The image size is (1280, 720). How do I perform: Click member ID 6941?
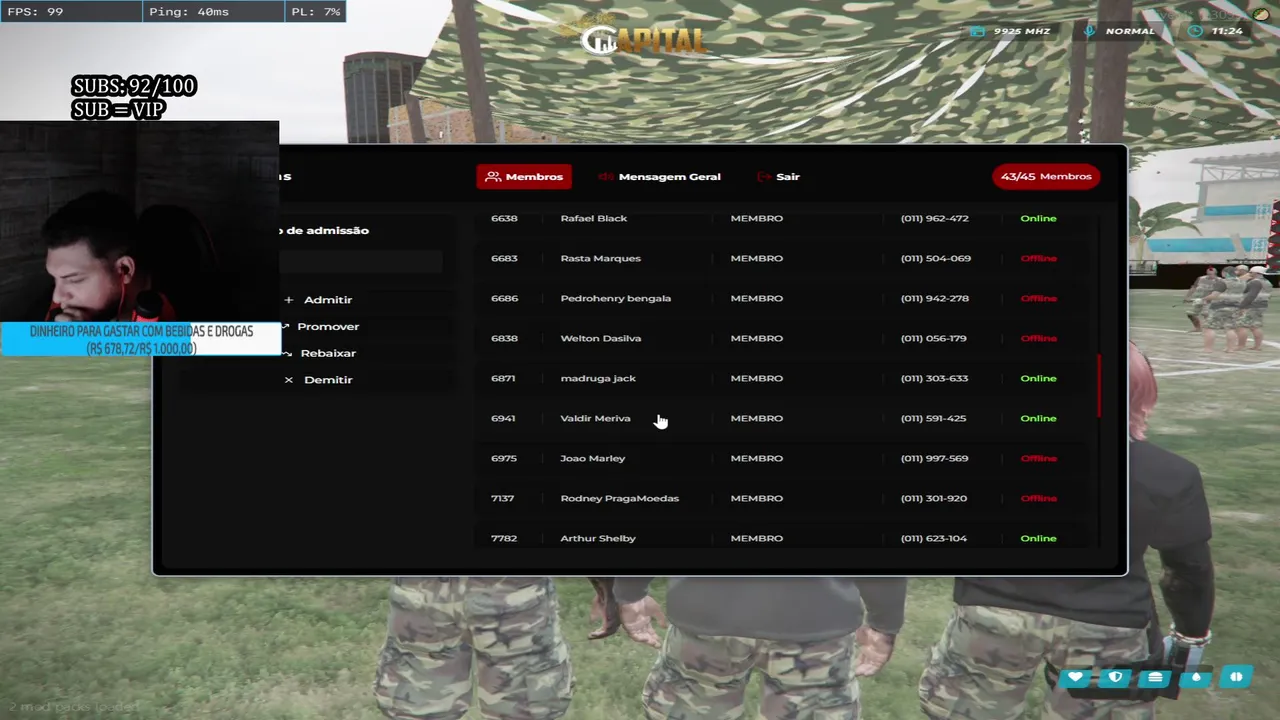[503, 418]
